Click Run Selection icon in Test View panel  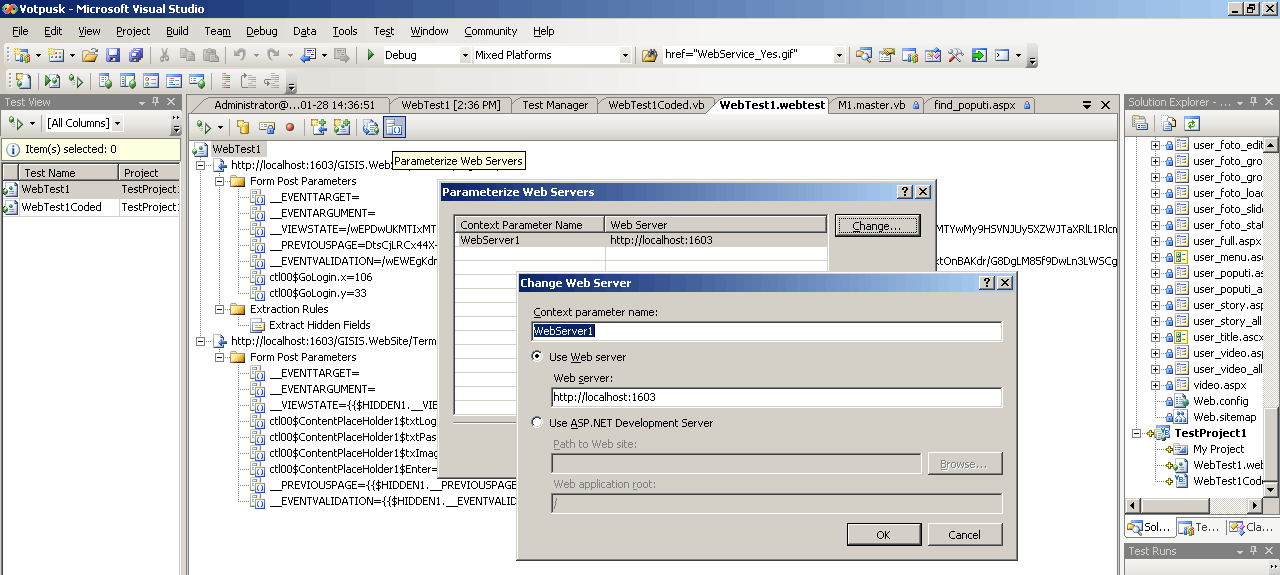click(15, 123)
